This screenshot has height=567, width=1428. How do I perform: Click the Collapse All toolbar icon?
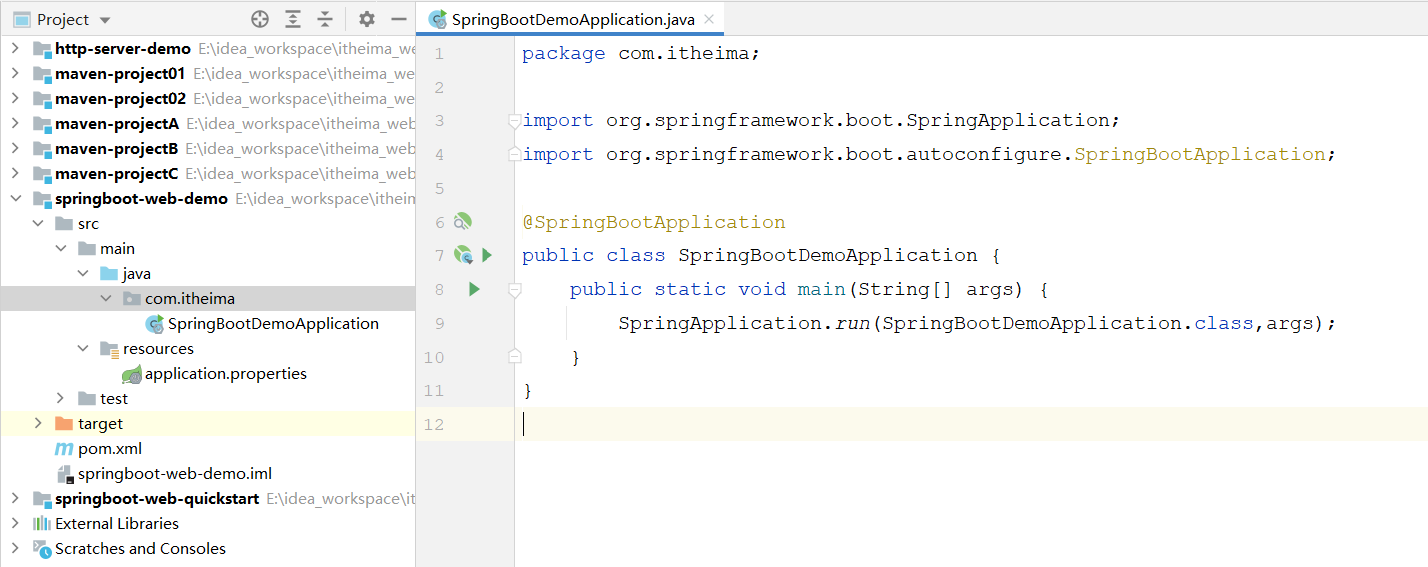pyautogui.click(x=325, y=19)
